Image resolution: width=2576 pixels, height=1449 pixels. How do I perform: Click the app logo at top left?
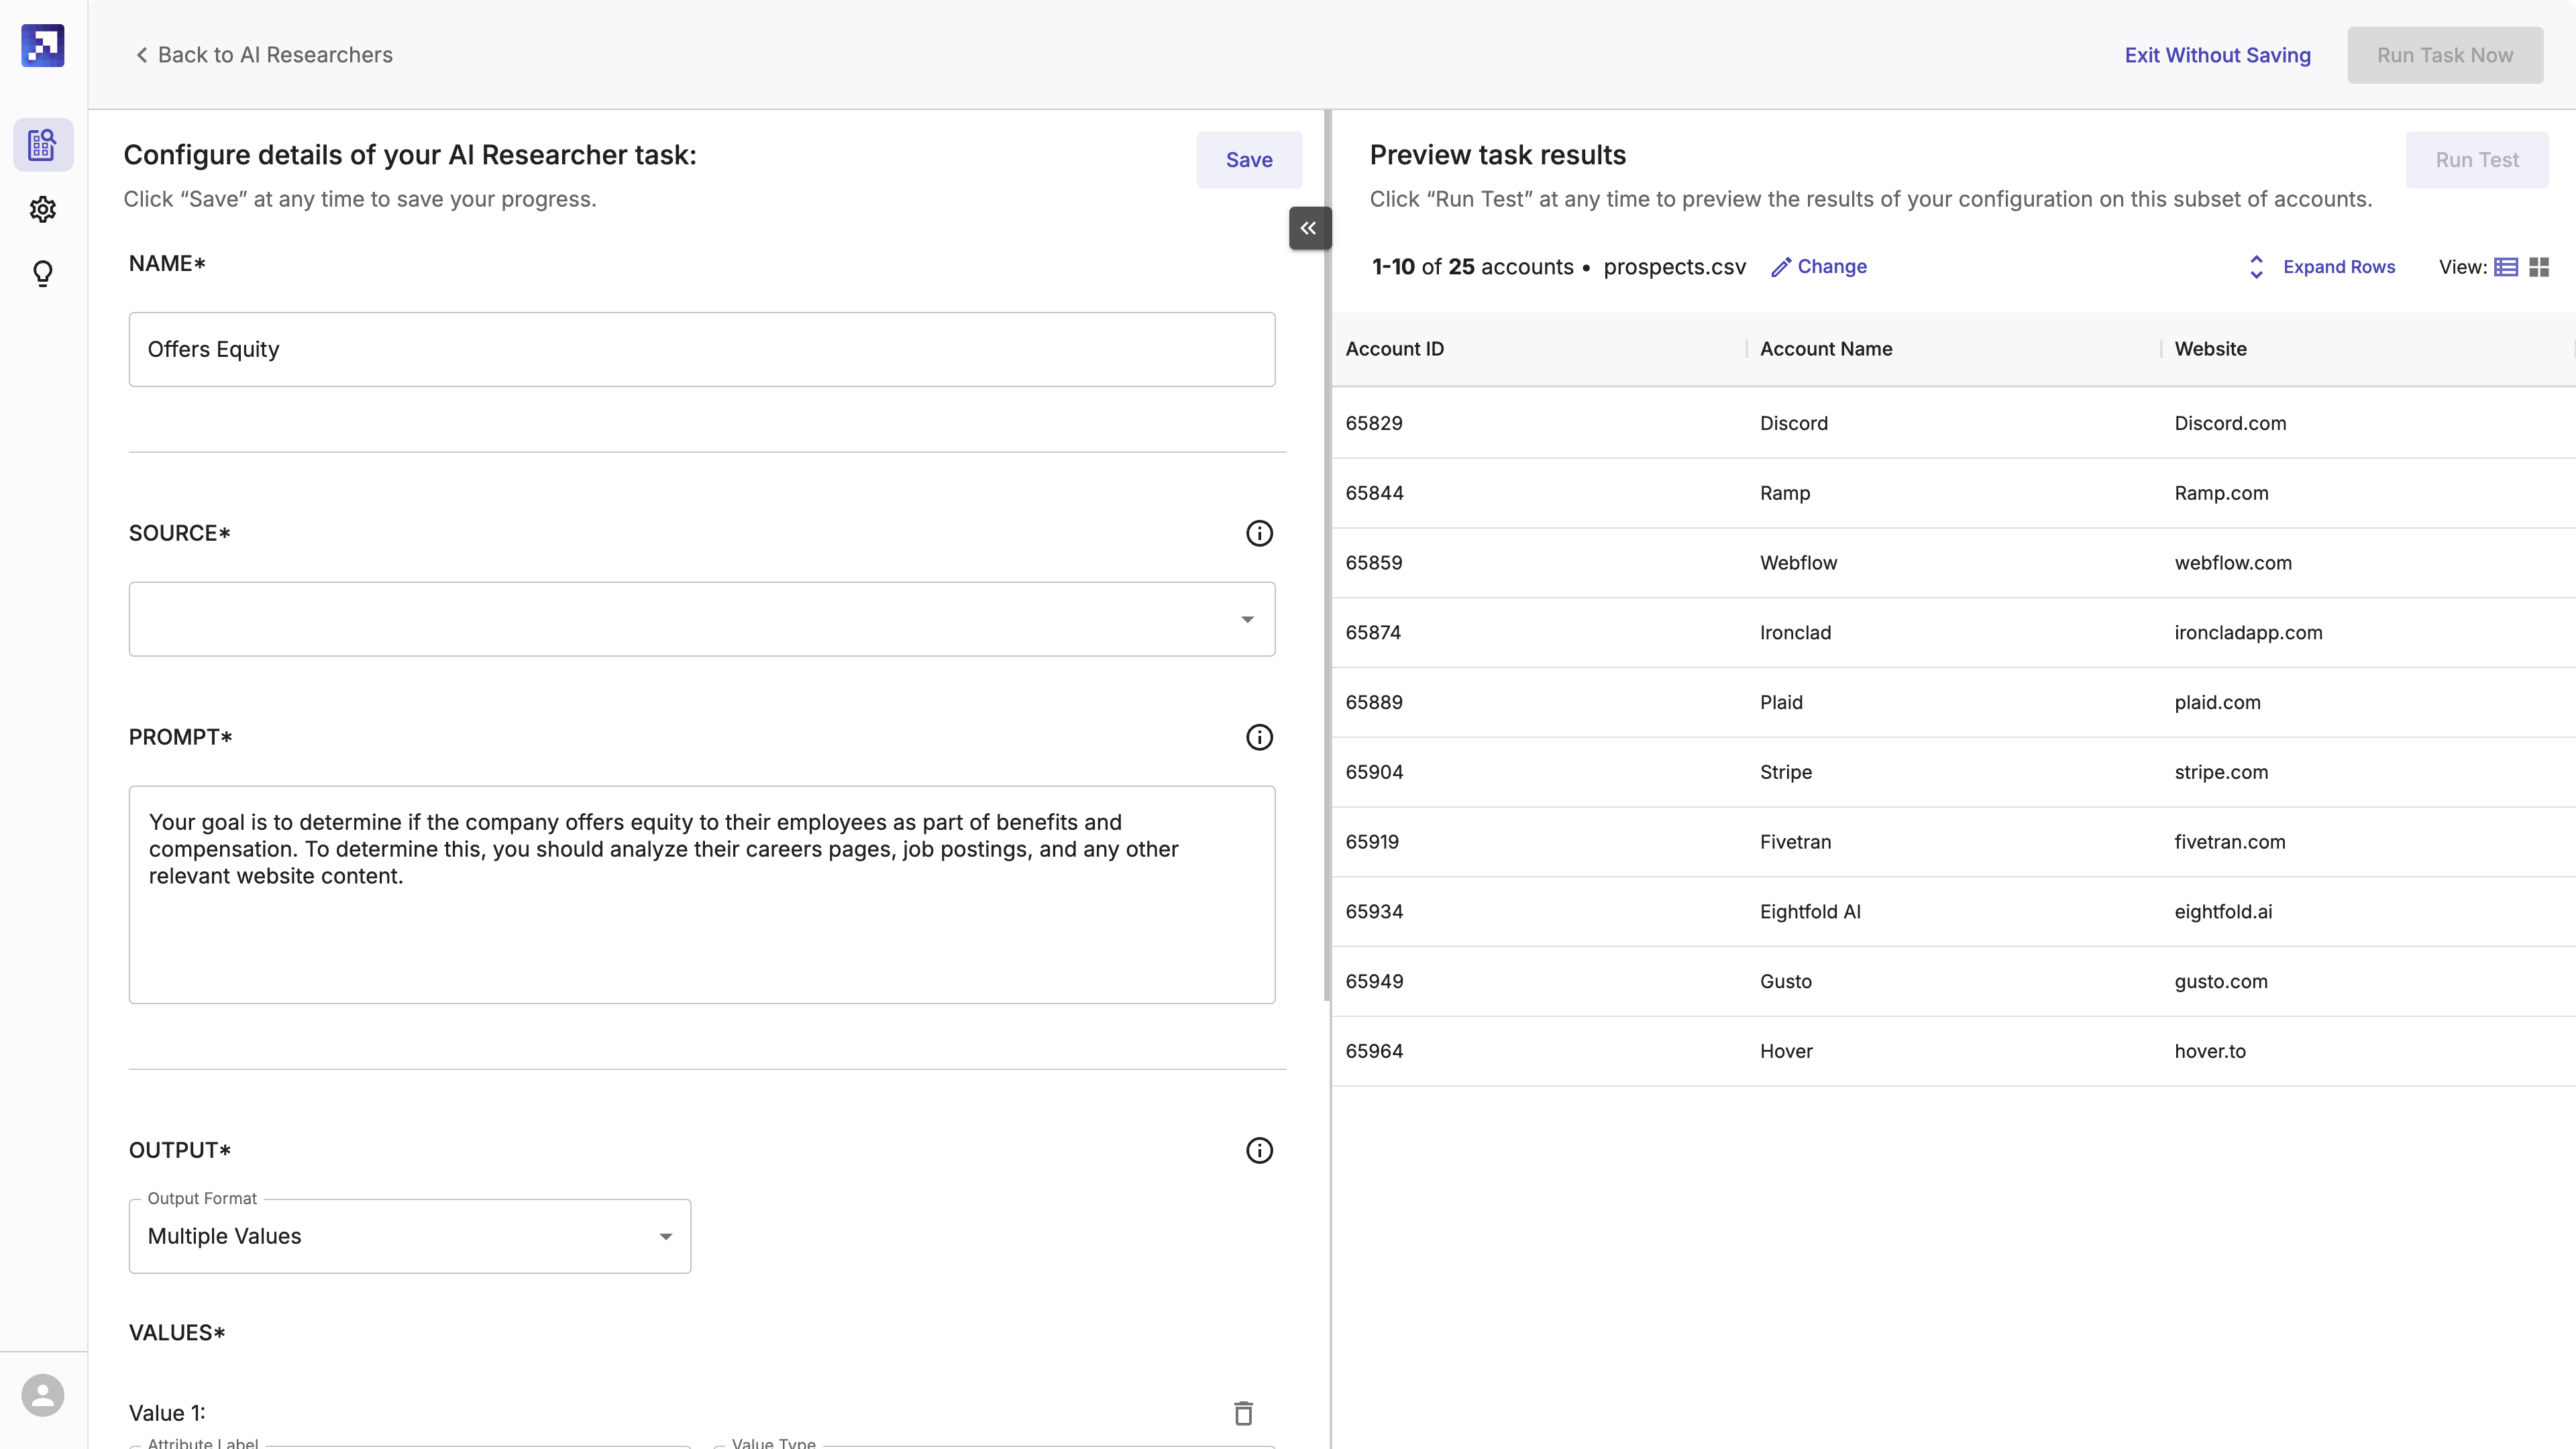42,45
